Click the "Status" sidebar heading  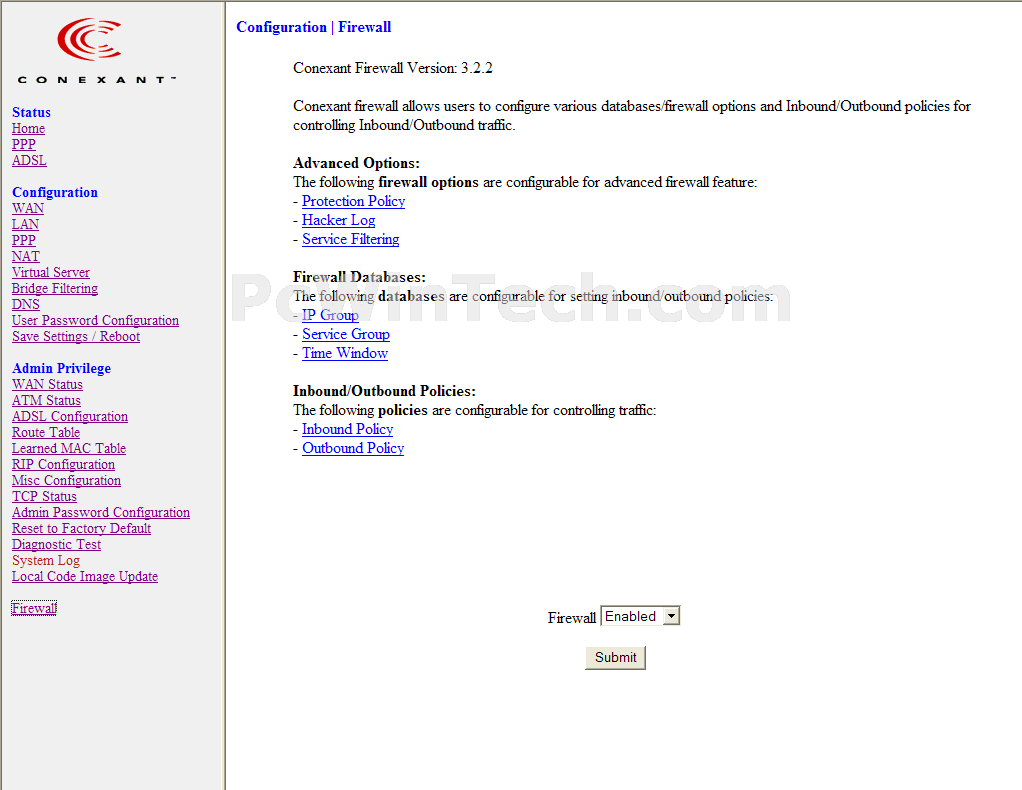31,112
